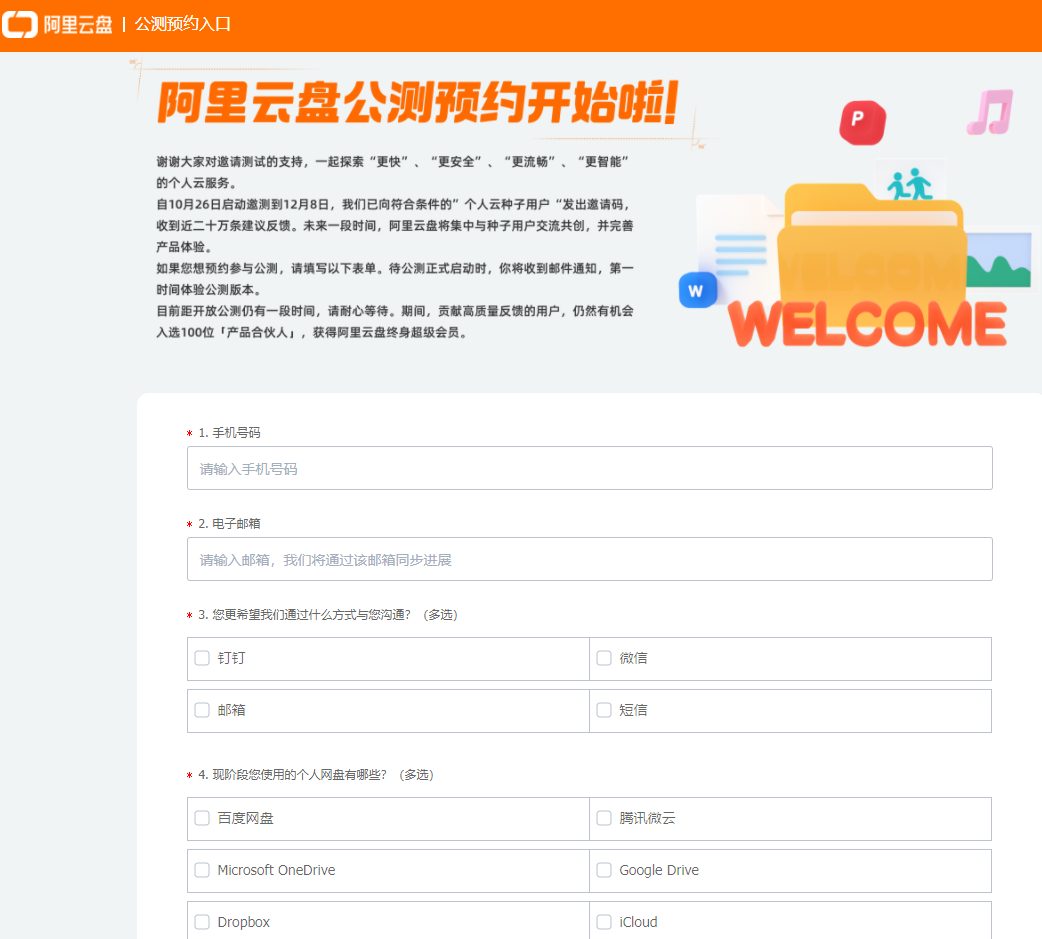Click the blue W document badge icon
The image size is (1042, 939).
point(698,290)
